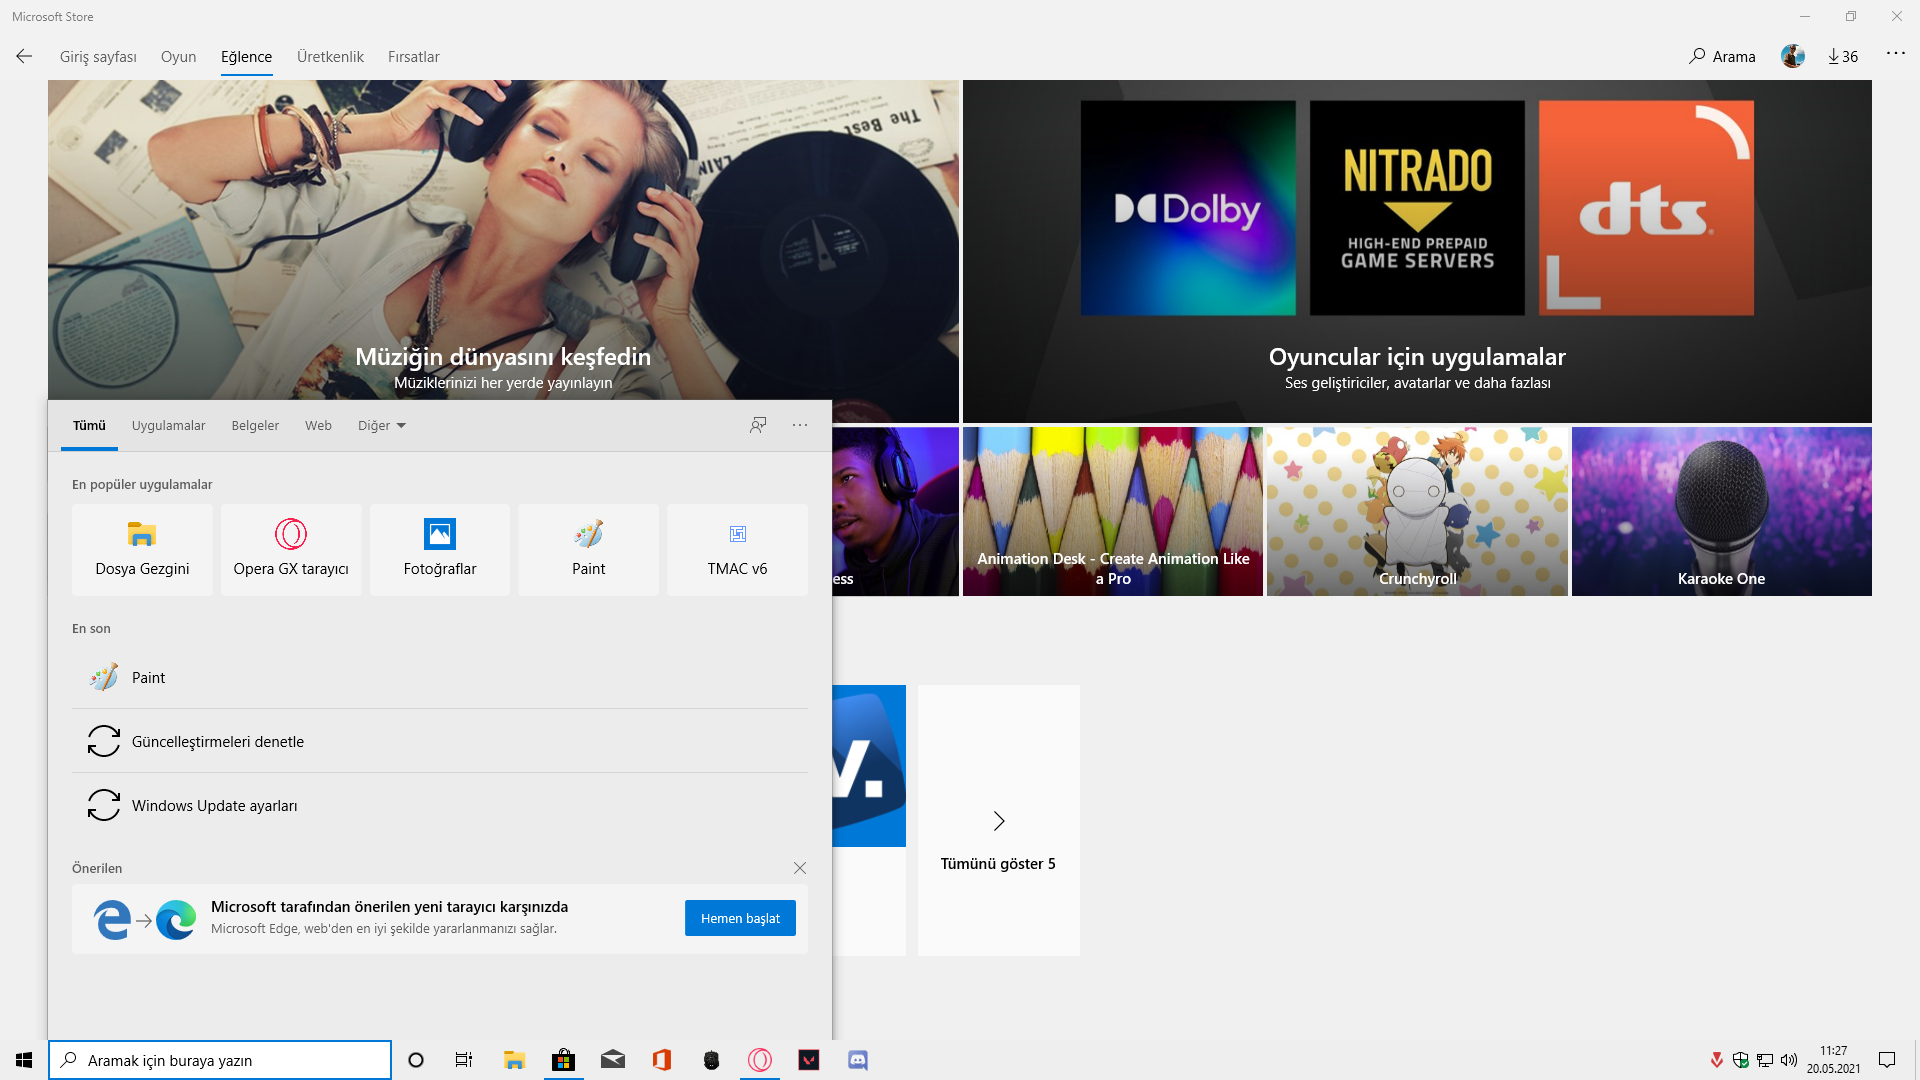The image size is (1920, 1080).
Task: Open the user profile avatar
Action: tap(1792, 57)
